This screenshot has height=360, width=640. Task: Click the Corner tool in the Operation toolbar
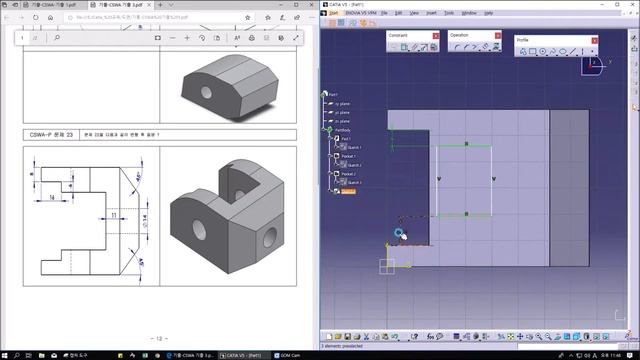tap(456, 47)
